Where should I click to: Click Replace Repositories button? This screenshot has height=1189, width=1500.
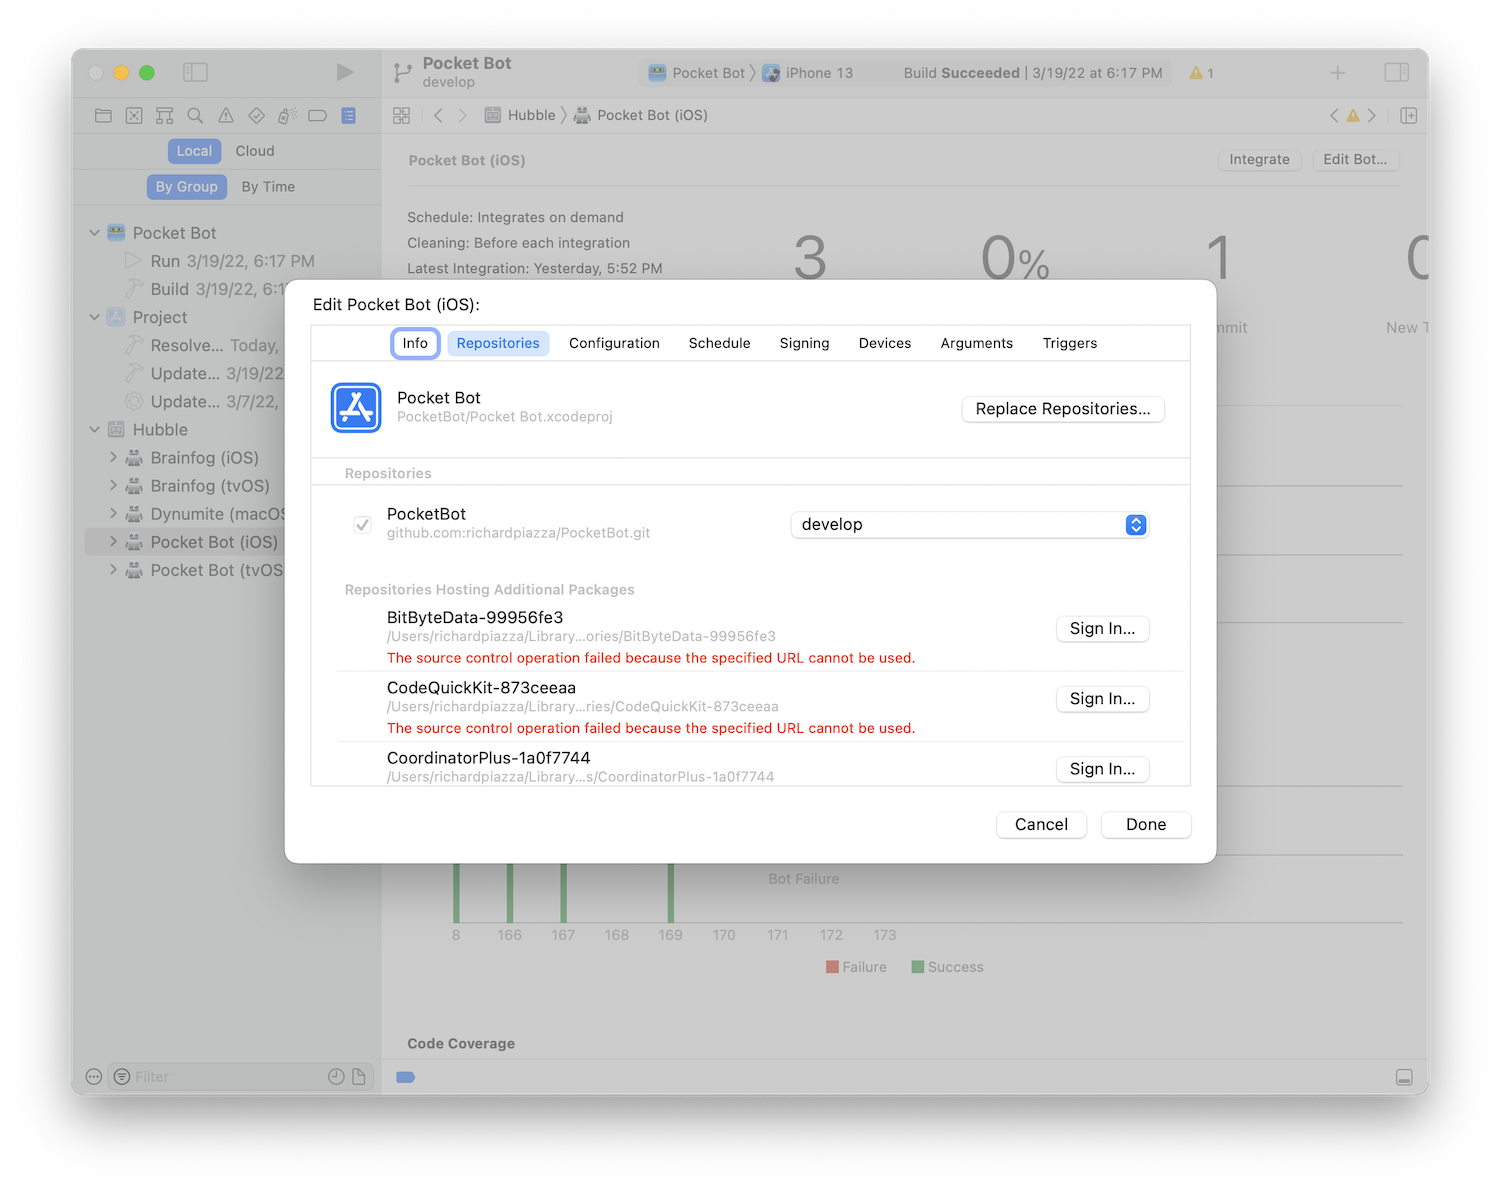[x=1063, y=409]
